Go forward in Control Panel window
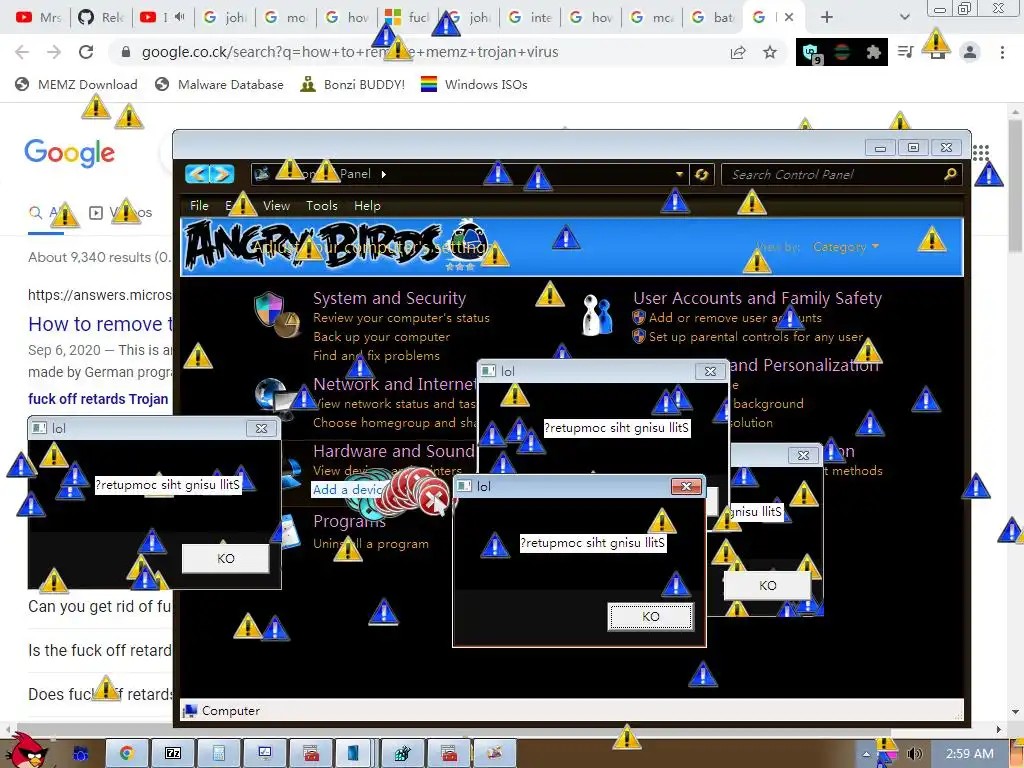Screen dimensions: 1024x768 point(222,174)
